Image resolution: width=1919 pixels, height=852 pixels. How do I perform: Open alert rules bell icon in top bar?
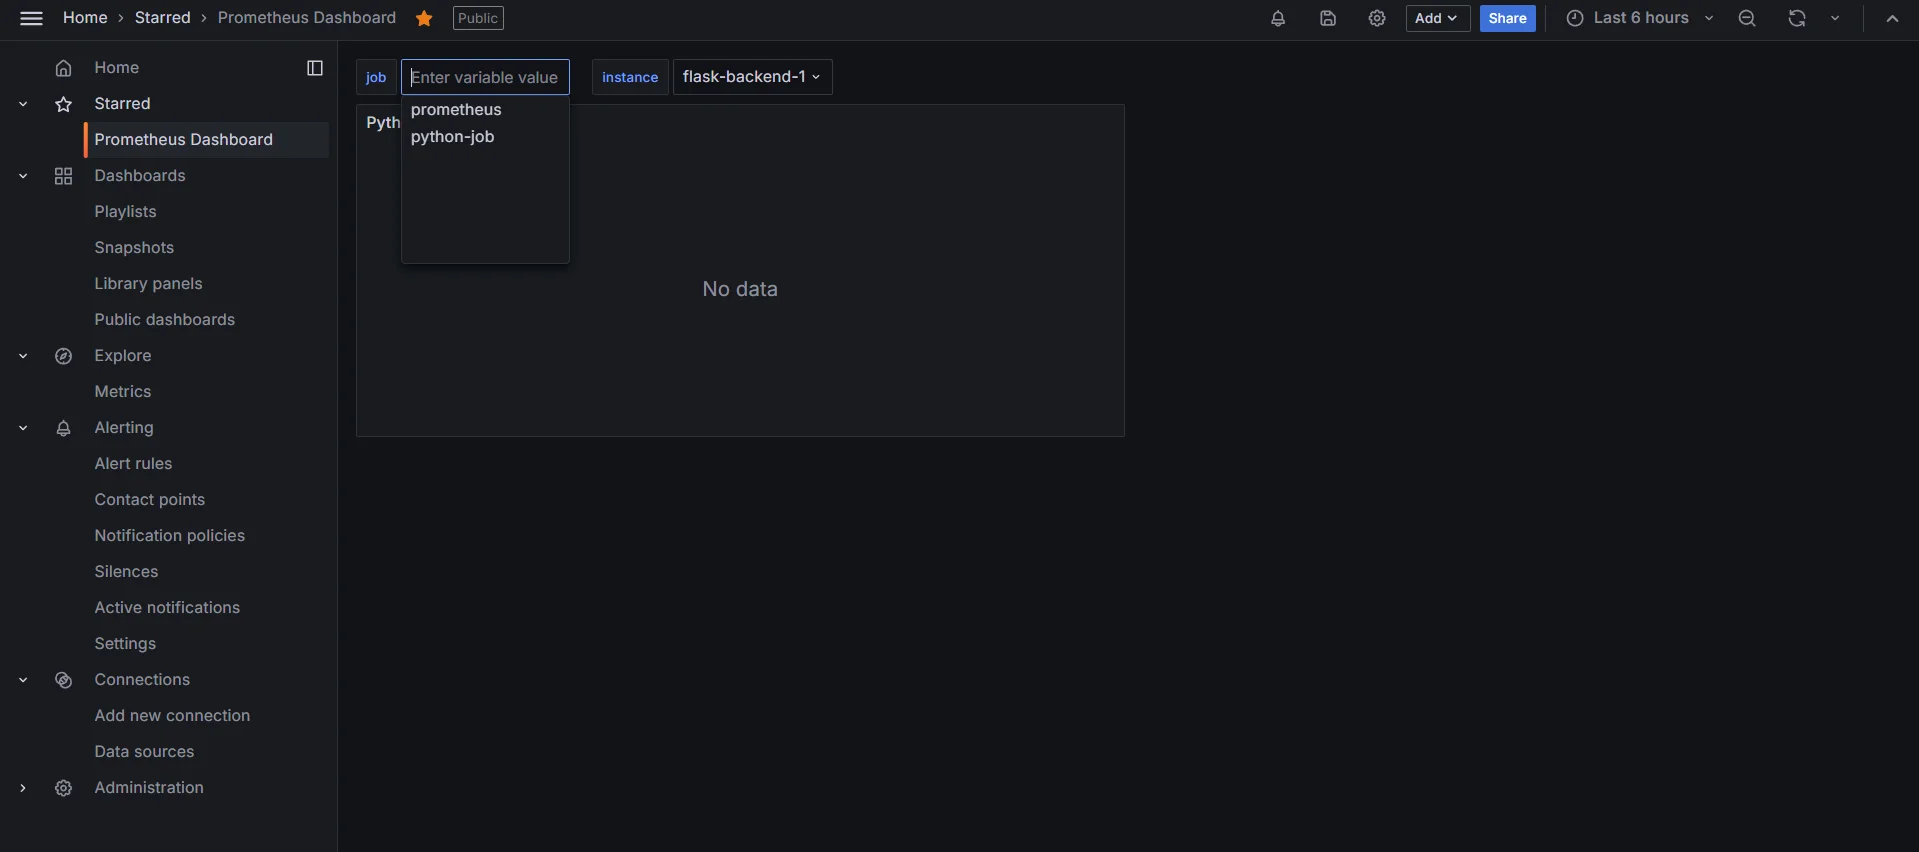click(1278, 18)
